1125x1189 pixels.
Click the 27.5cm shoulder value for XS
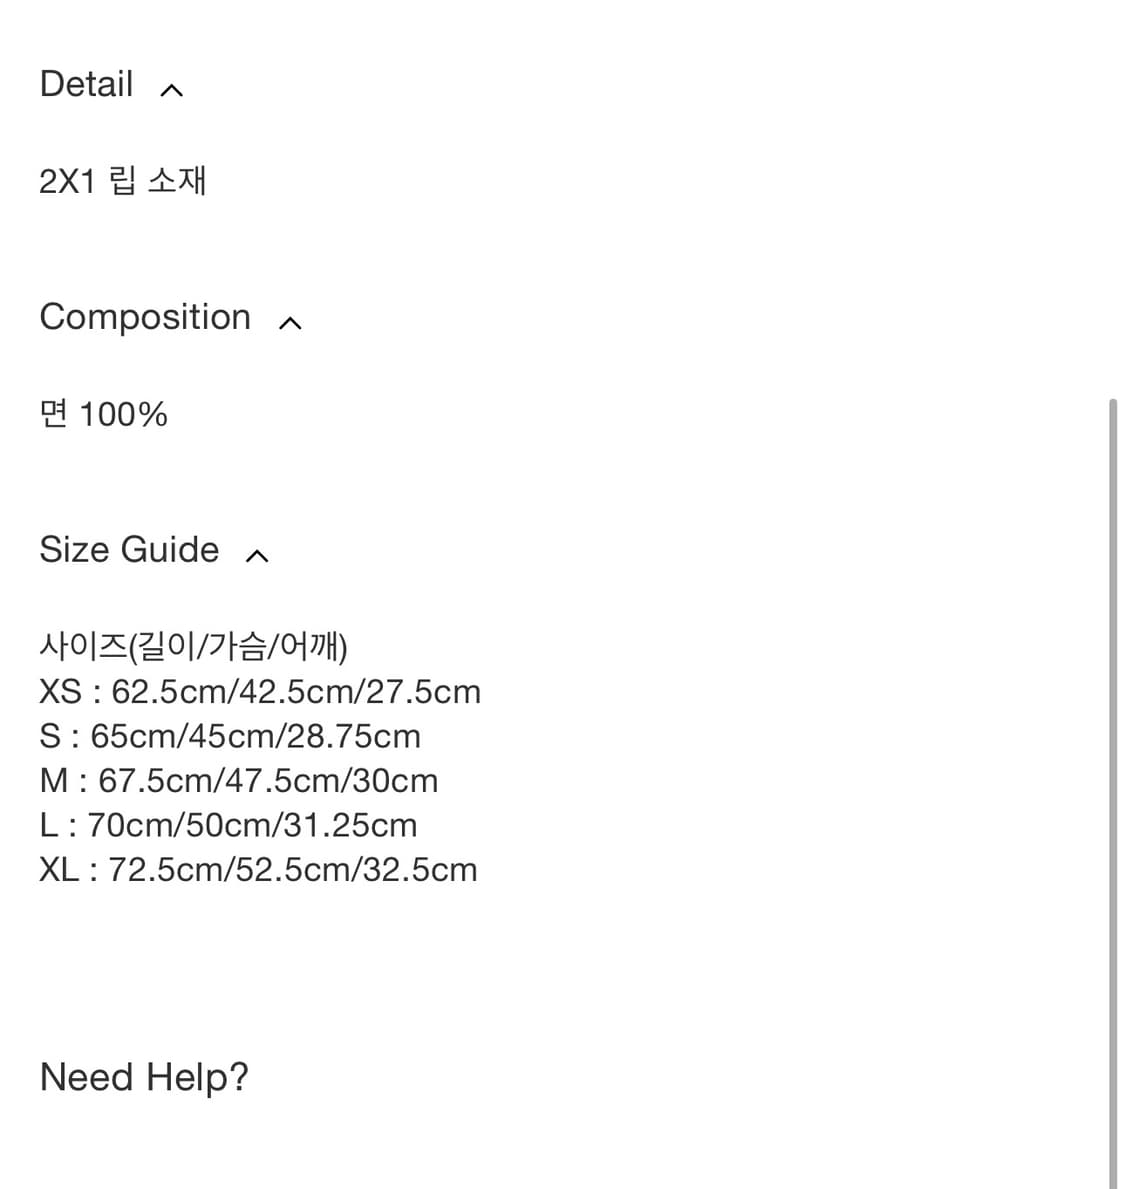coord(423,692)
